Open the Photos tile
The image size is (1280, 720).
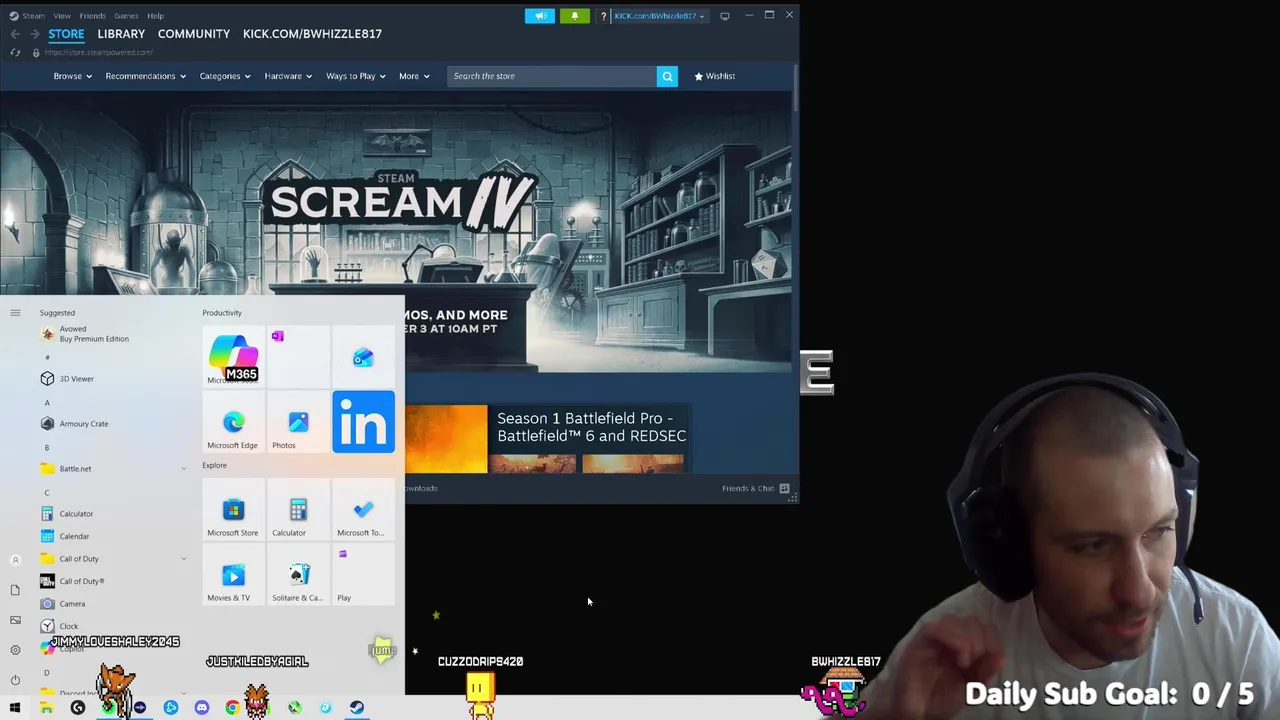tap(298, 422)
